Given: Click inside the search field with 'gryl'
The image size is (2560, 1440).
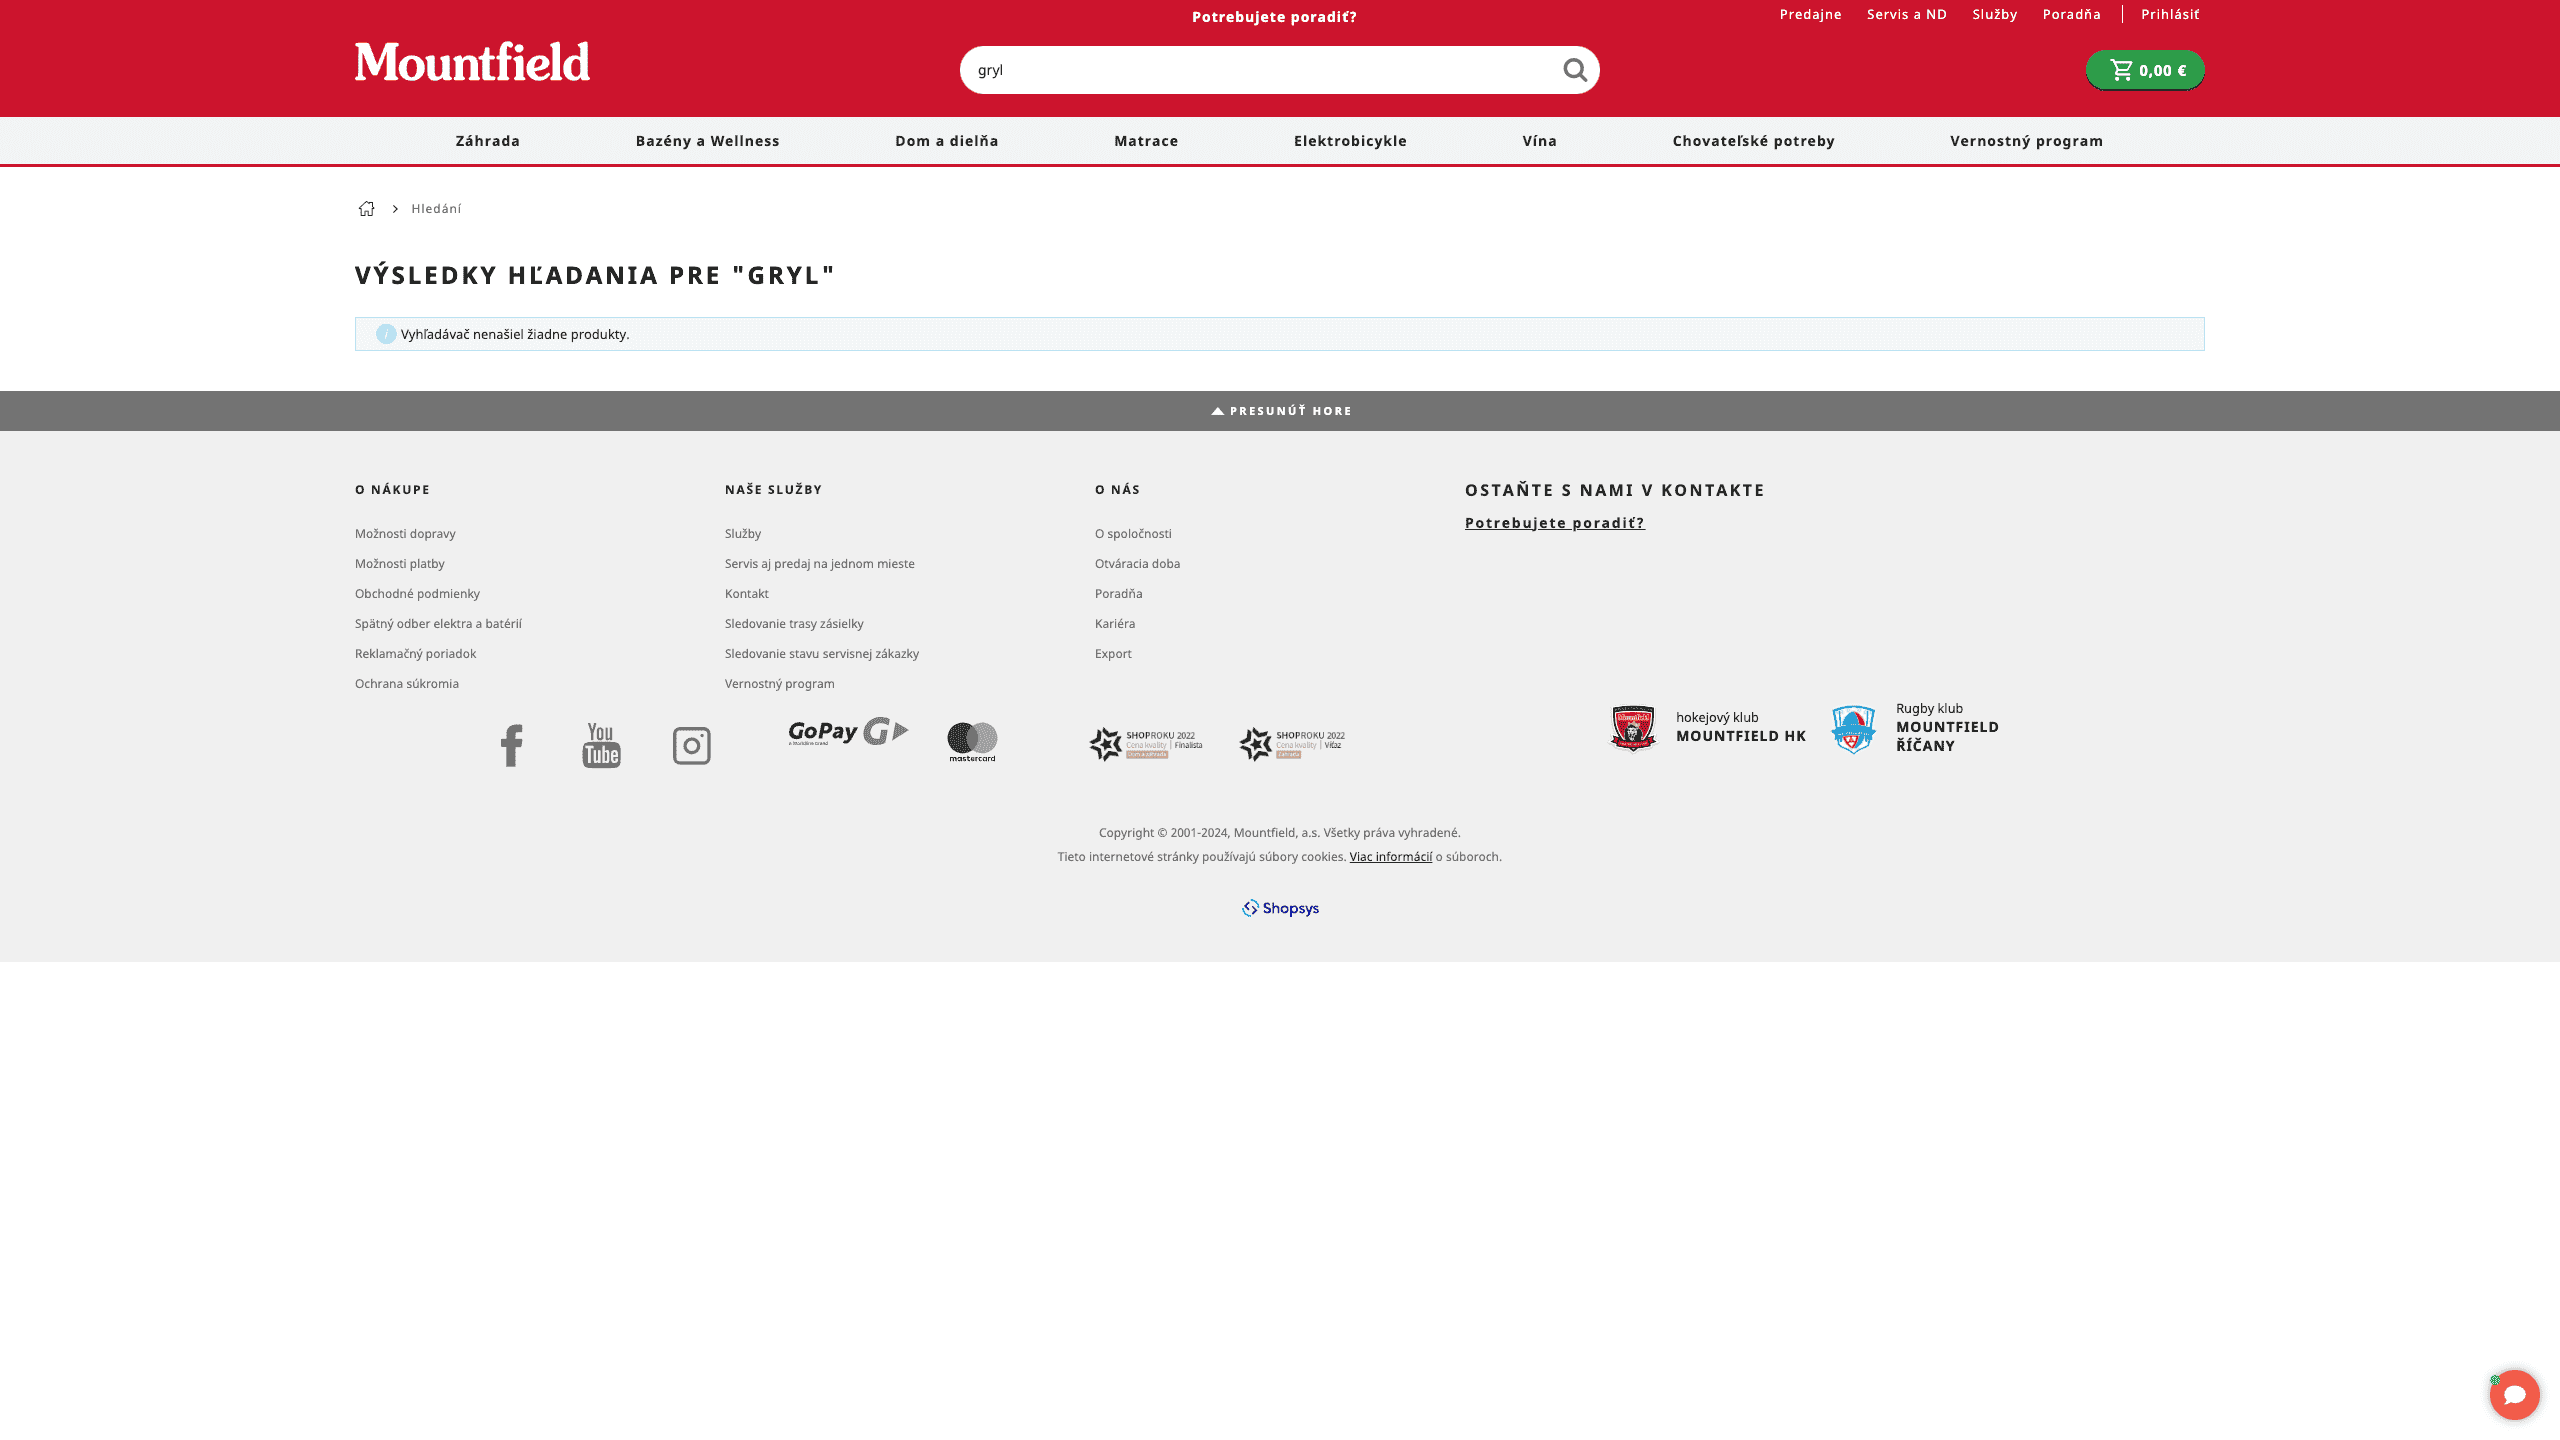Looking at the screenshot, I should (x=1250, y=70).
